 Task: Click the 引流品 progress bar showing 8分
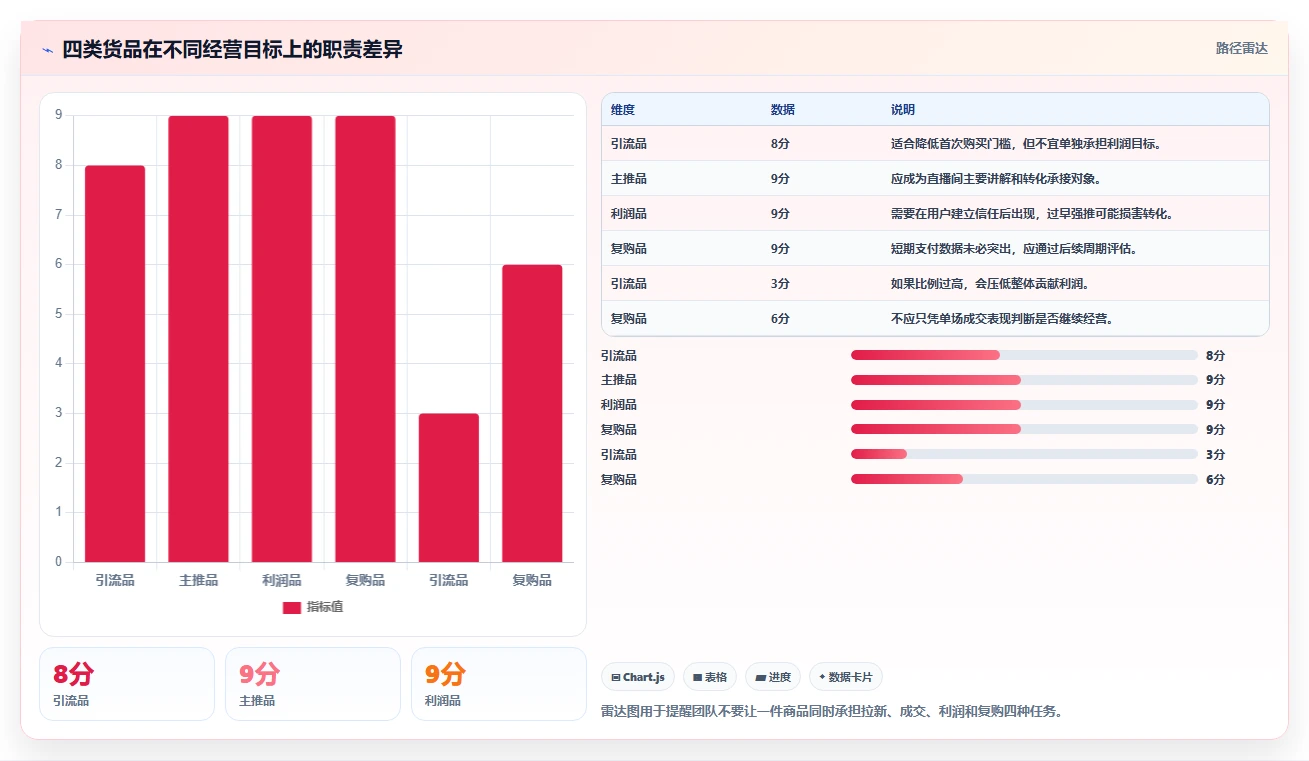click(x=1024, y=355)
